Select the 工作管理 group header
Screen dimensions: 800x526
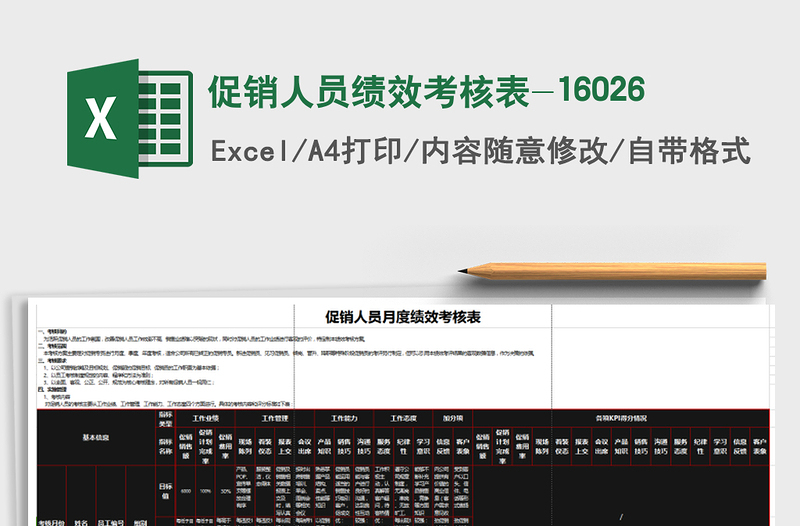[x=275, y=418]
